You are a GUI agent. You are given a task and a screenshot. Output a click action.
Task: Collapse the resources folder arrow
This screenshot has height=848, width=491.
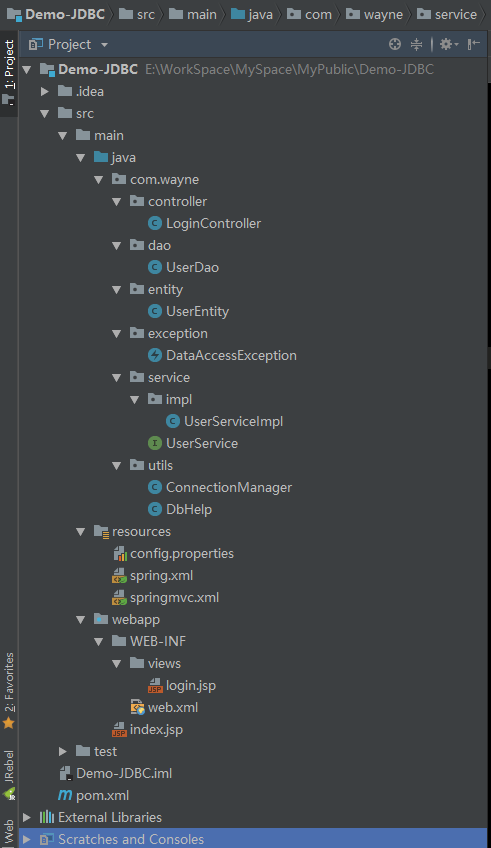(81, 532)
